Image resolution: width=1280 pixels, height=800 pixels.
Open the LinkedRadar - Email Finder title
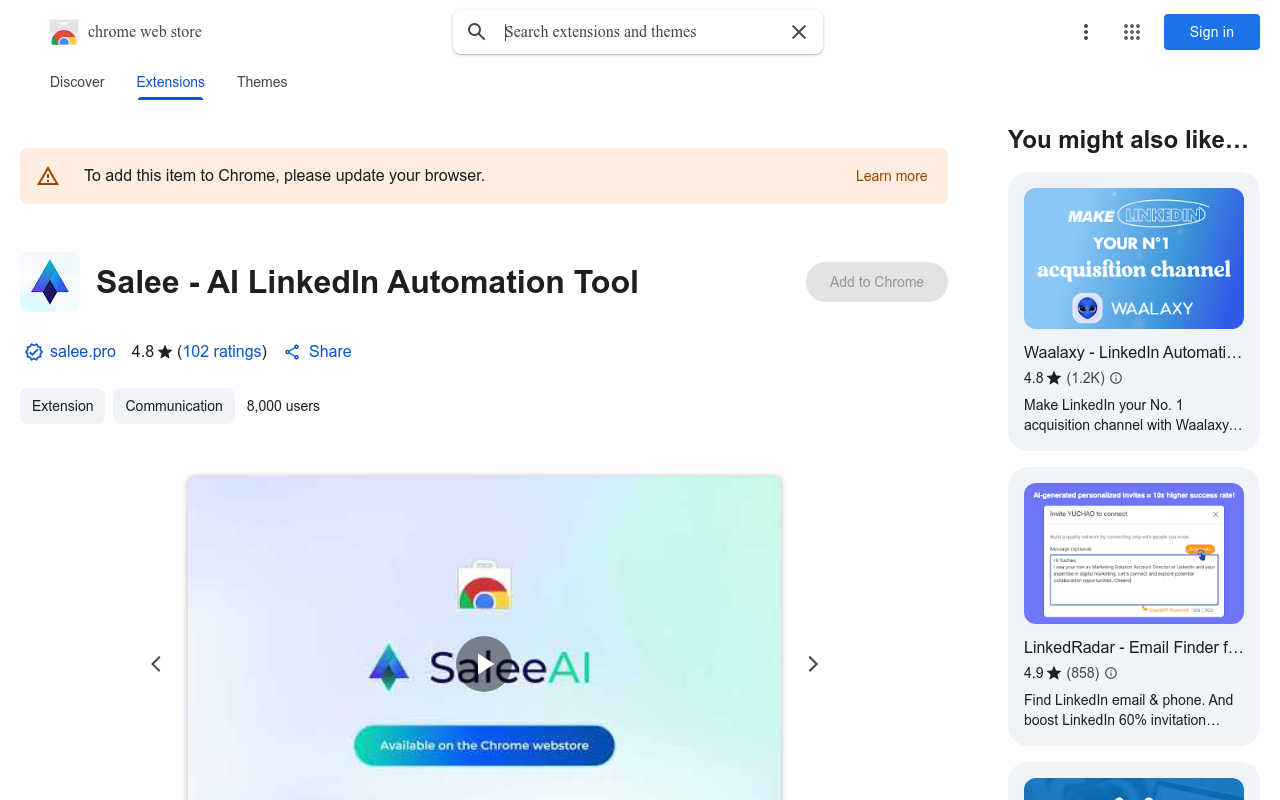[x=1134, y=647]
